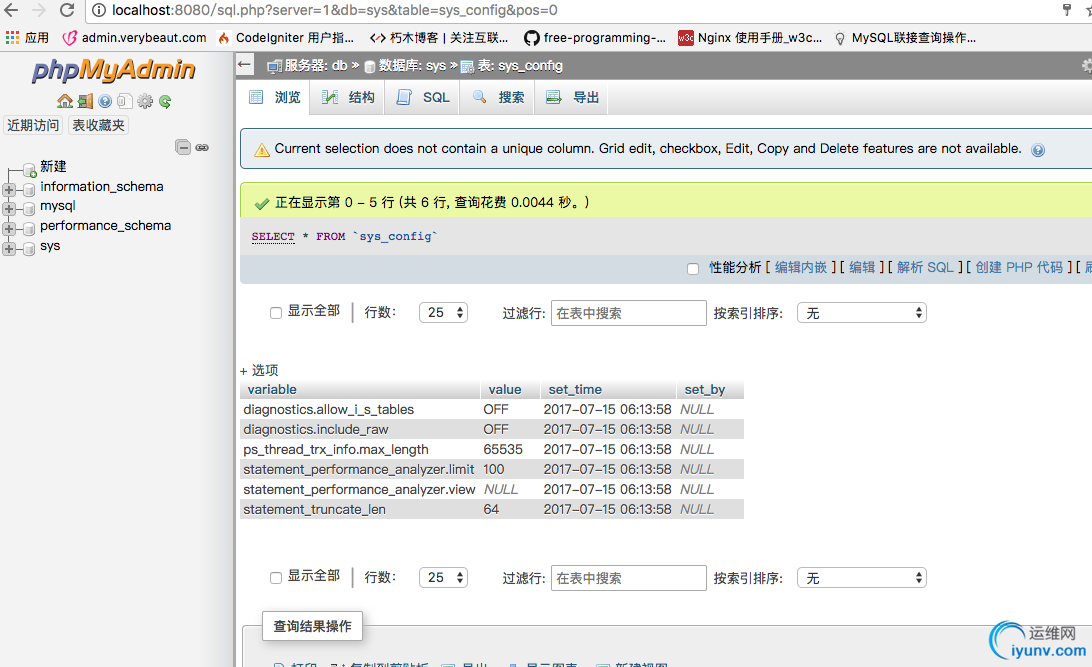Focus the upper 过滤行 search field
Viewport: 1092px width, 667px height.
[x=628, y=313]
